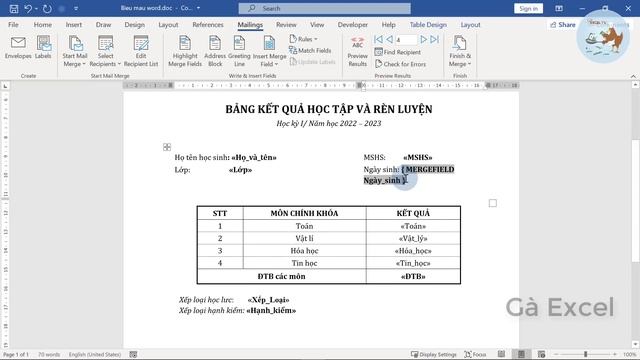Open Ribbon Display Options icon

559,9
